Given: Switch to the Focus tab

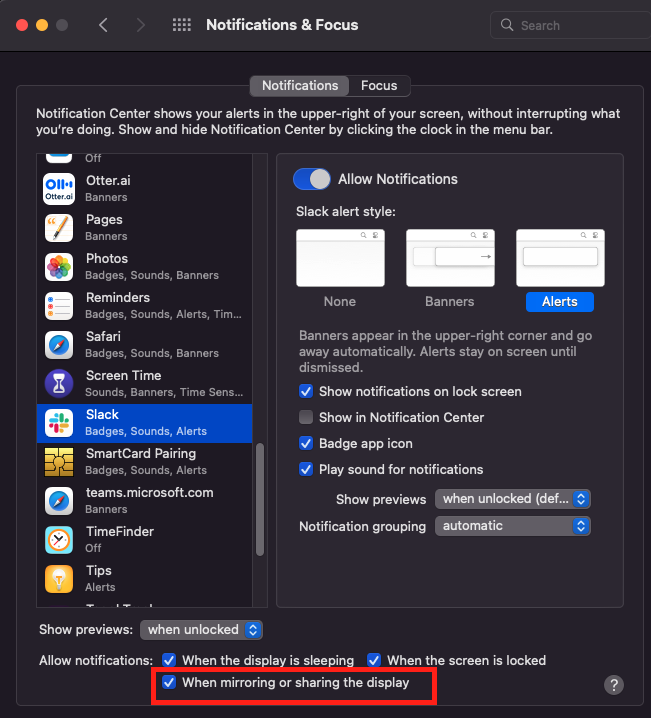Looking at the screenshot, I should [379, 86].
